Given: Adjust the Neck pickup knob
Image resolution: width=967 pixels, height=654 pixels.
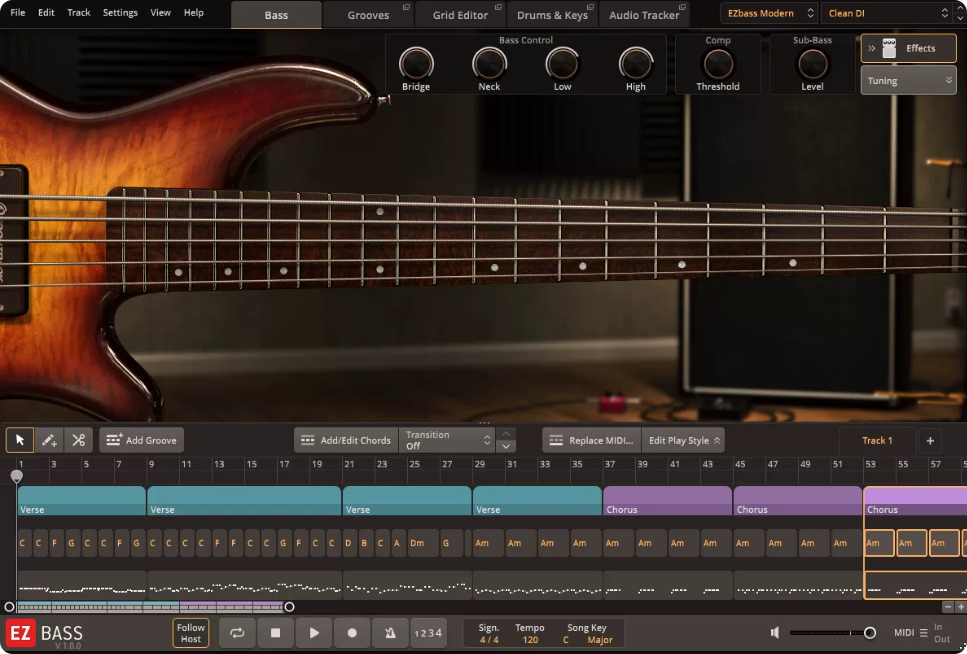Looking at the screenshot, I should pos(490,64).
